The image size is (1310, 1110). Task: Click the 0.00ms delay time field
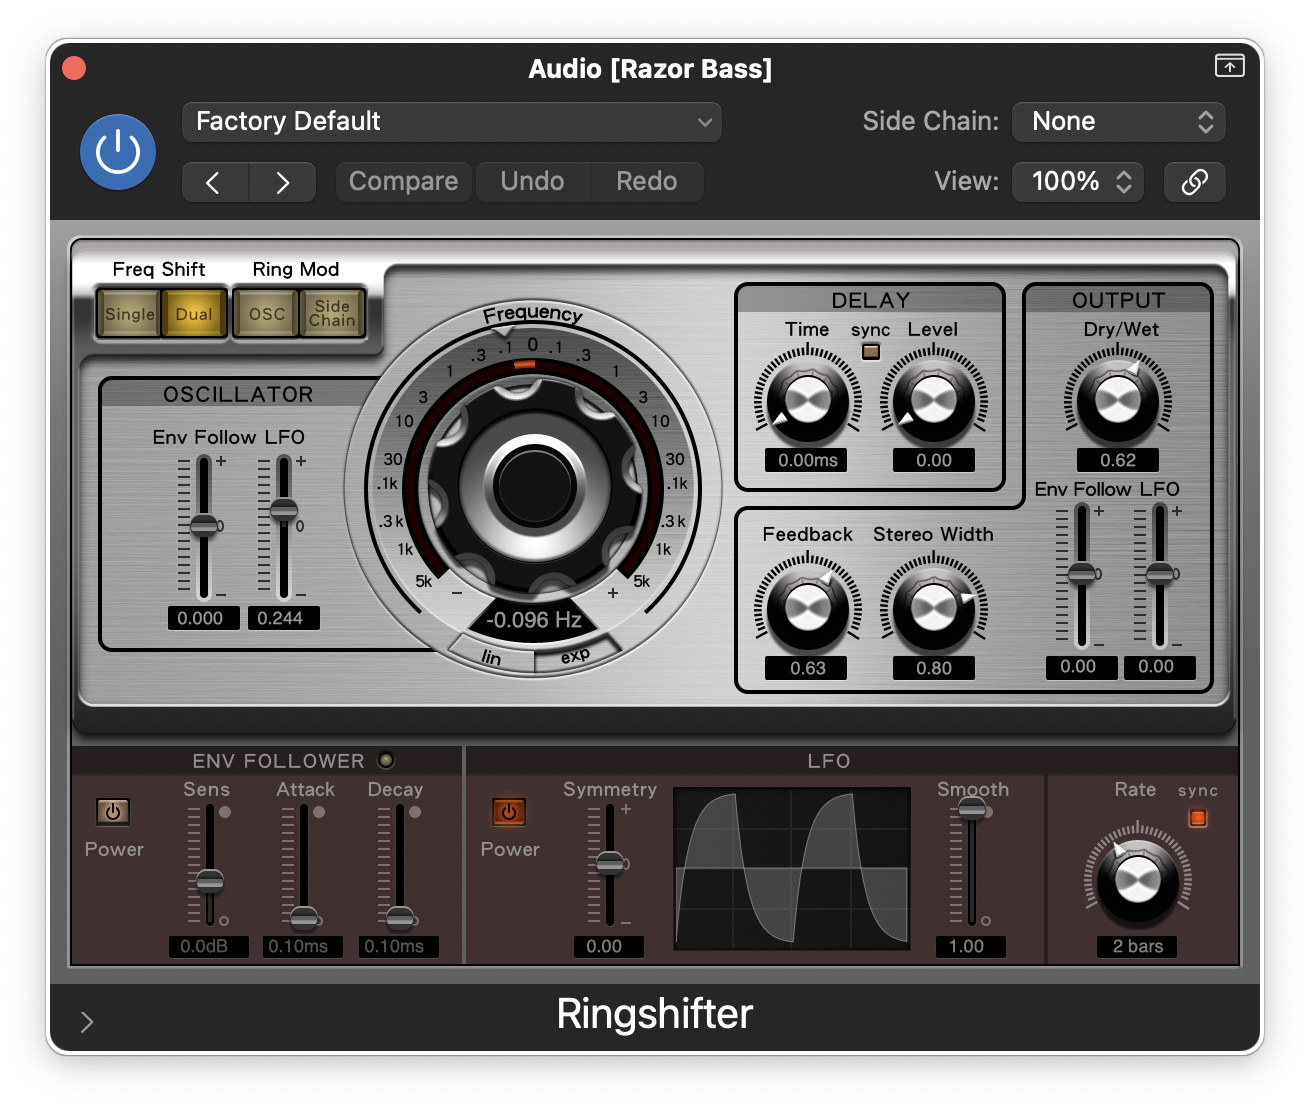tap(807, 460)
